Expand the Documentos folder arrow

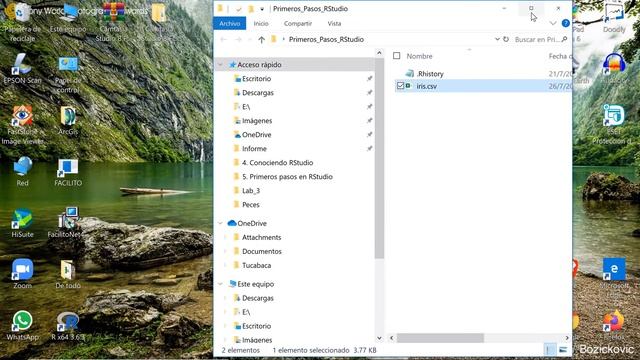click(x=225, y=251)
